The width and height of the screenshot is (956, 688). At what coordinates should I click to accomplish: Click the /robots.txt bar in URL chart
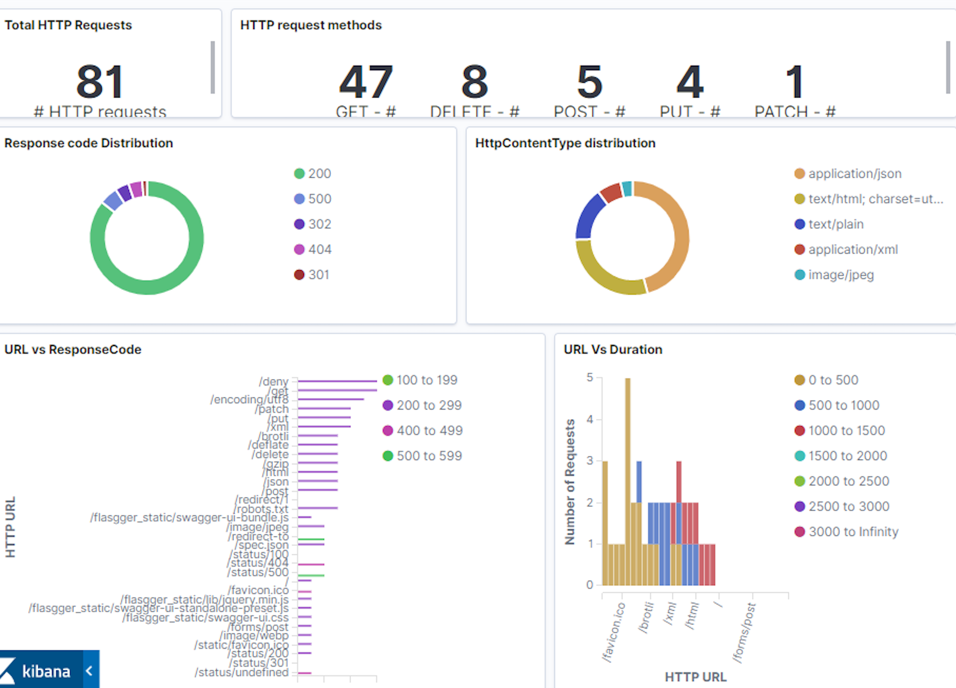coord(317,508)
